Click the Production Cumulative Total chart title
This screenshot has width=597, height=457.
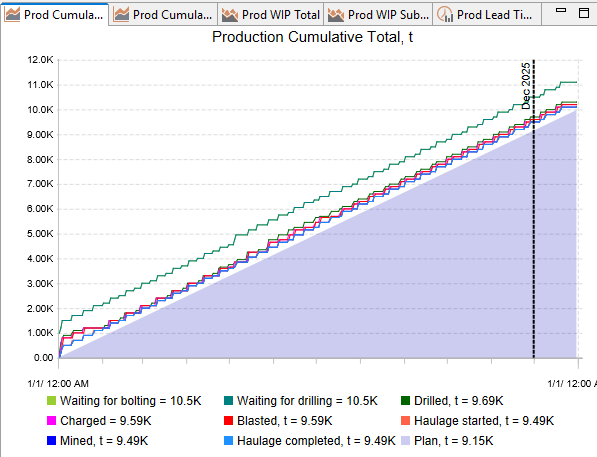coord(312,37)
